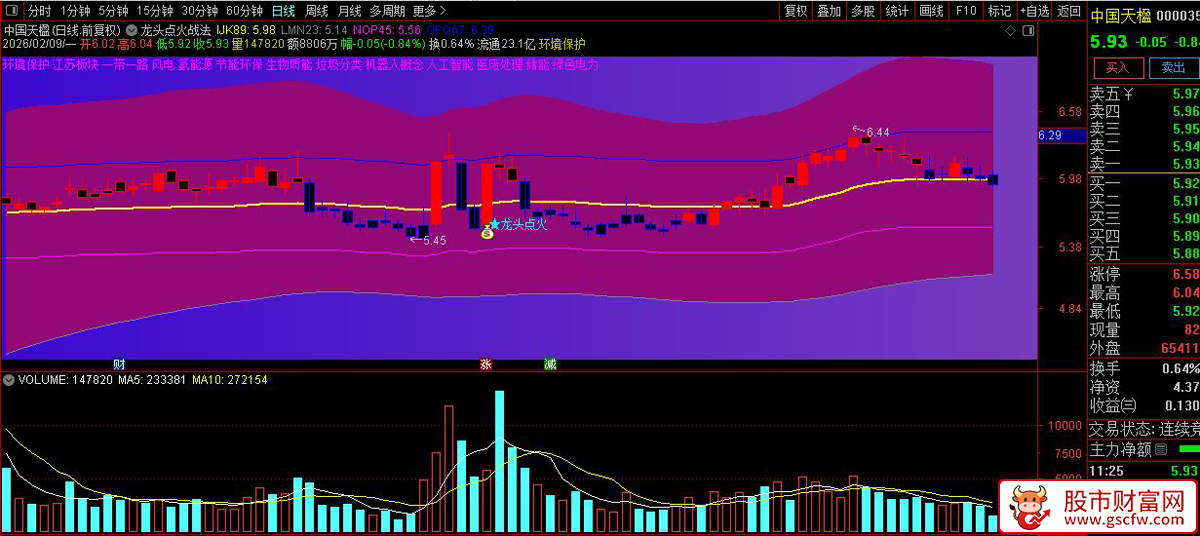The height and width of the screenshot is (536, 1200).
Task: Open the 多周期 multi-period tab
Action: 388,11
